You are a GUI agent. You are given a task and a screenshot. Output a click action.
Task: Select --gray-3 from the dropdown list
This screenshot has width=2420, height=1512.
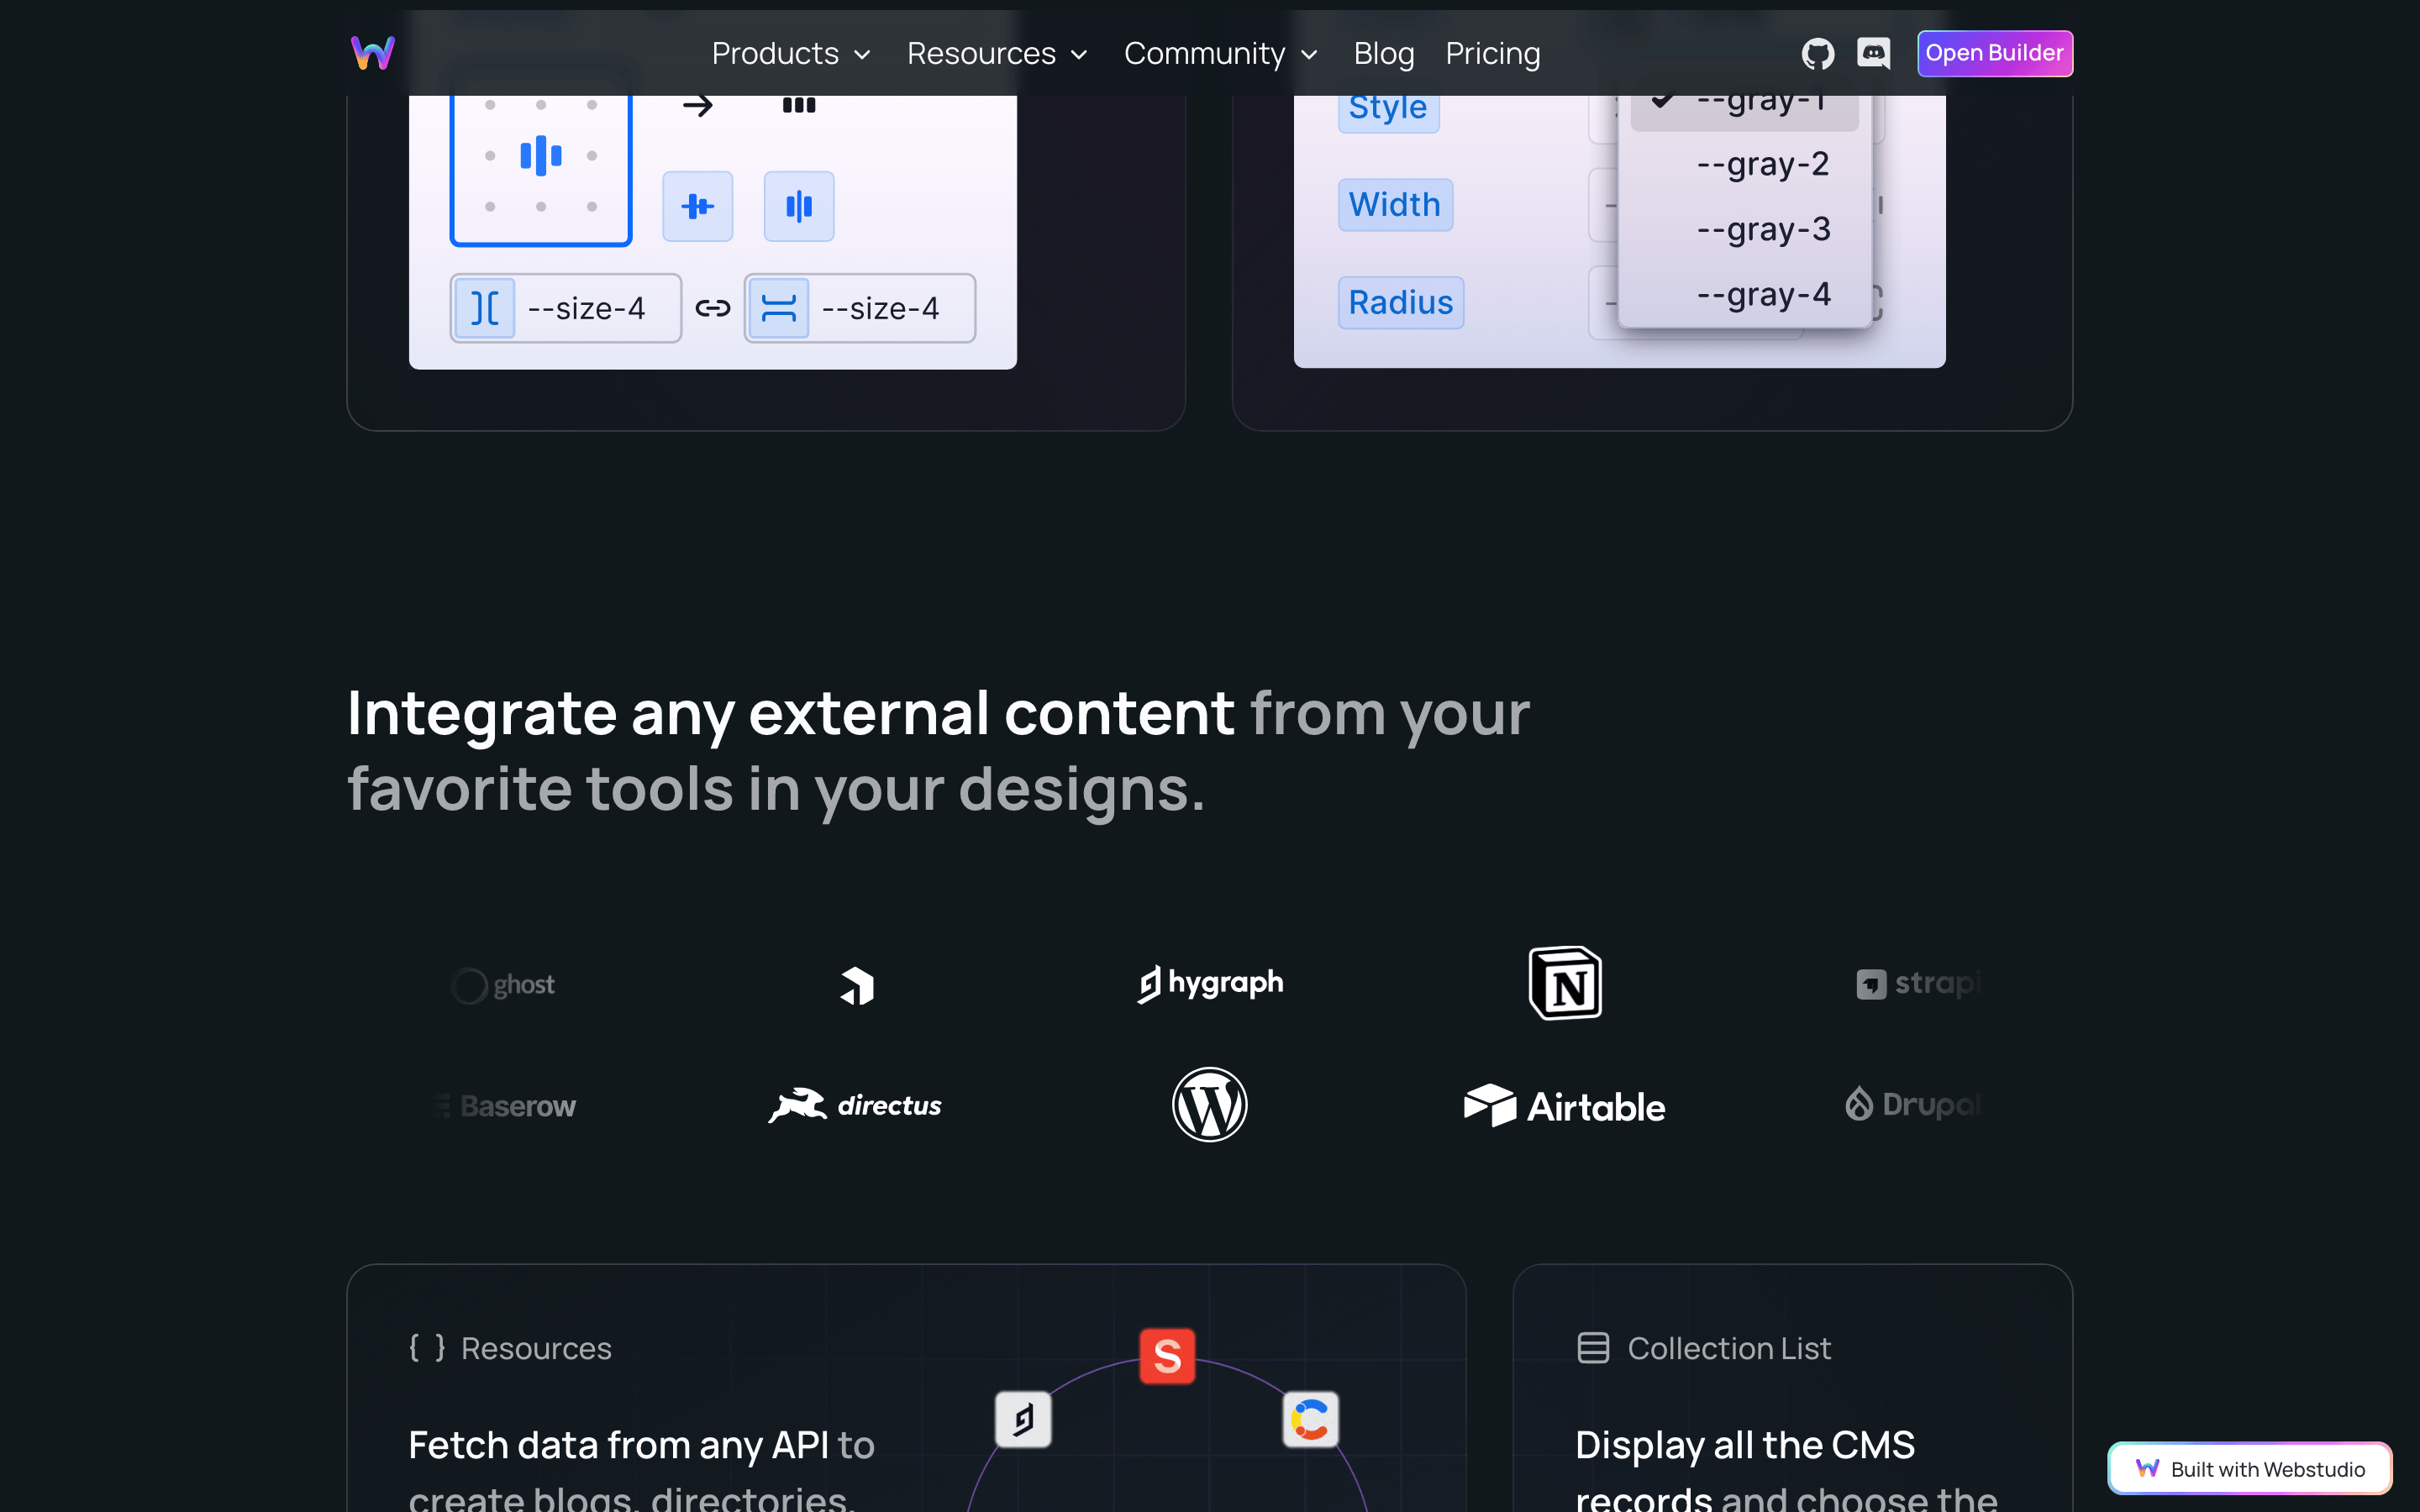tap(1745, 229)
